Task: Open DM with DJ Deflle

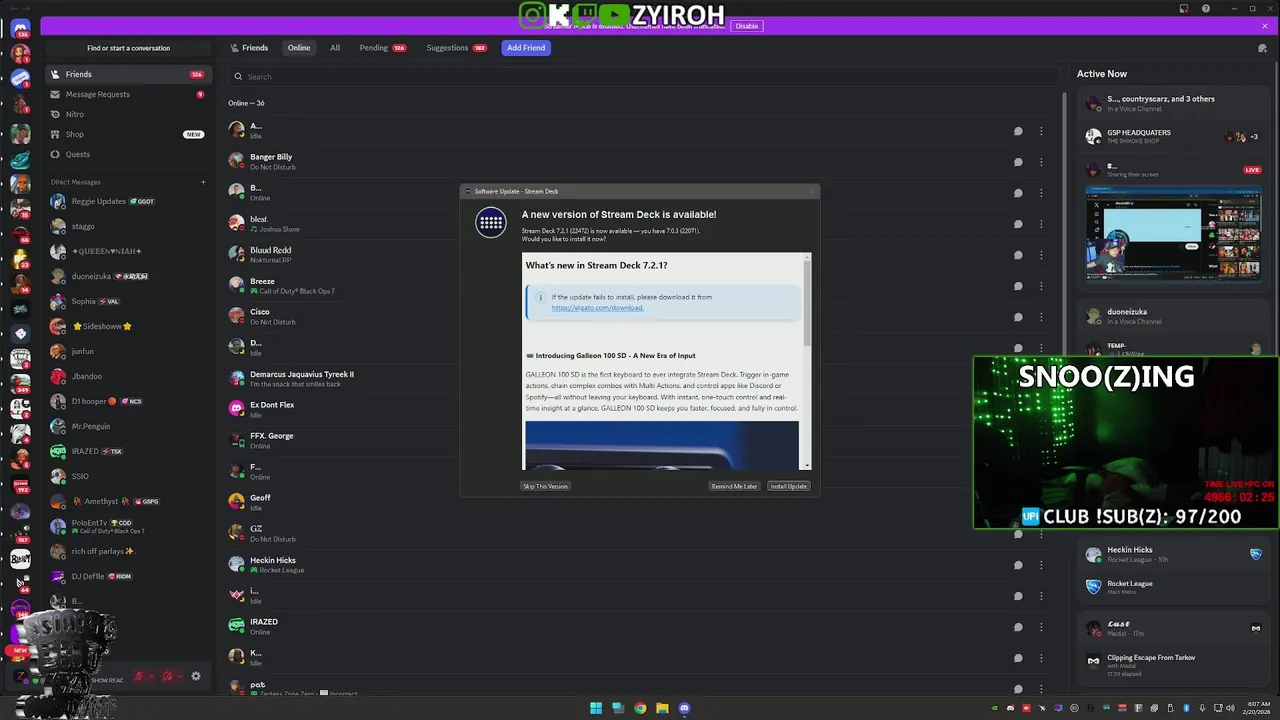Action: [127, 576]
